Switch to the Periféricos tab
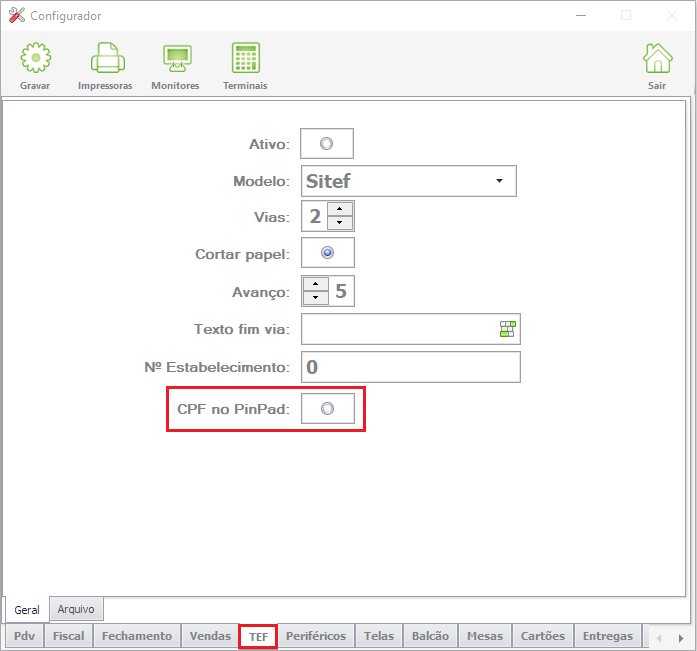The image size is (697, 651). pyautogui.click(x=316, y=636)
